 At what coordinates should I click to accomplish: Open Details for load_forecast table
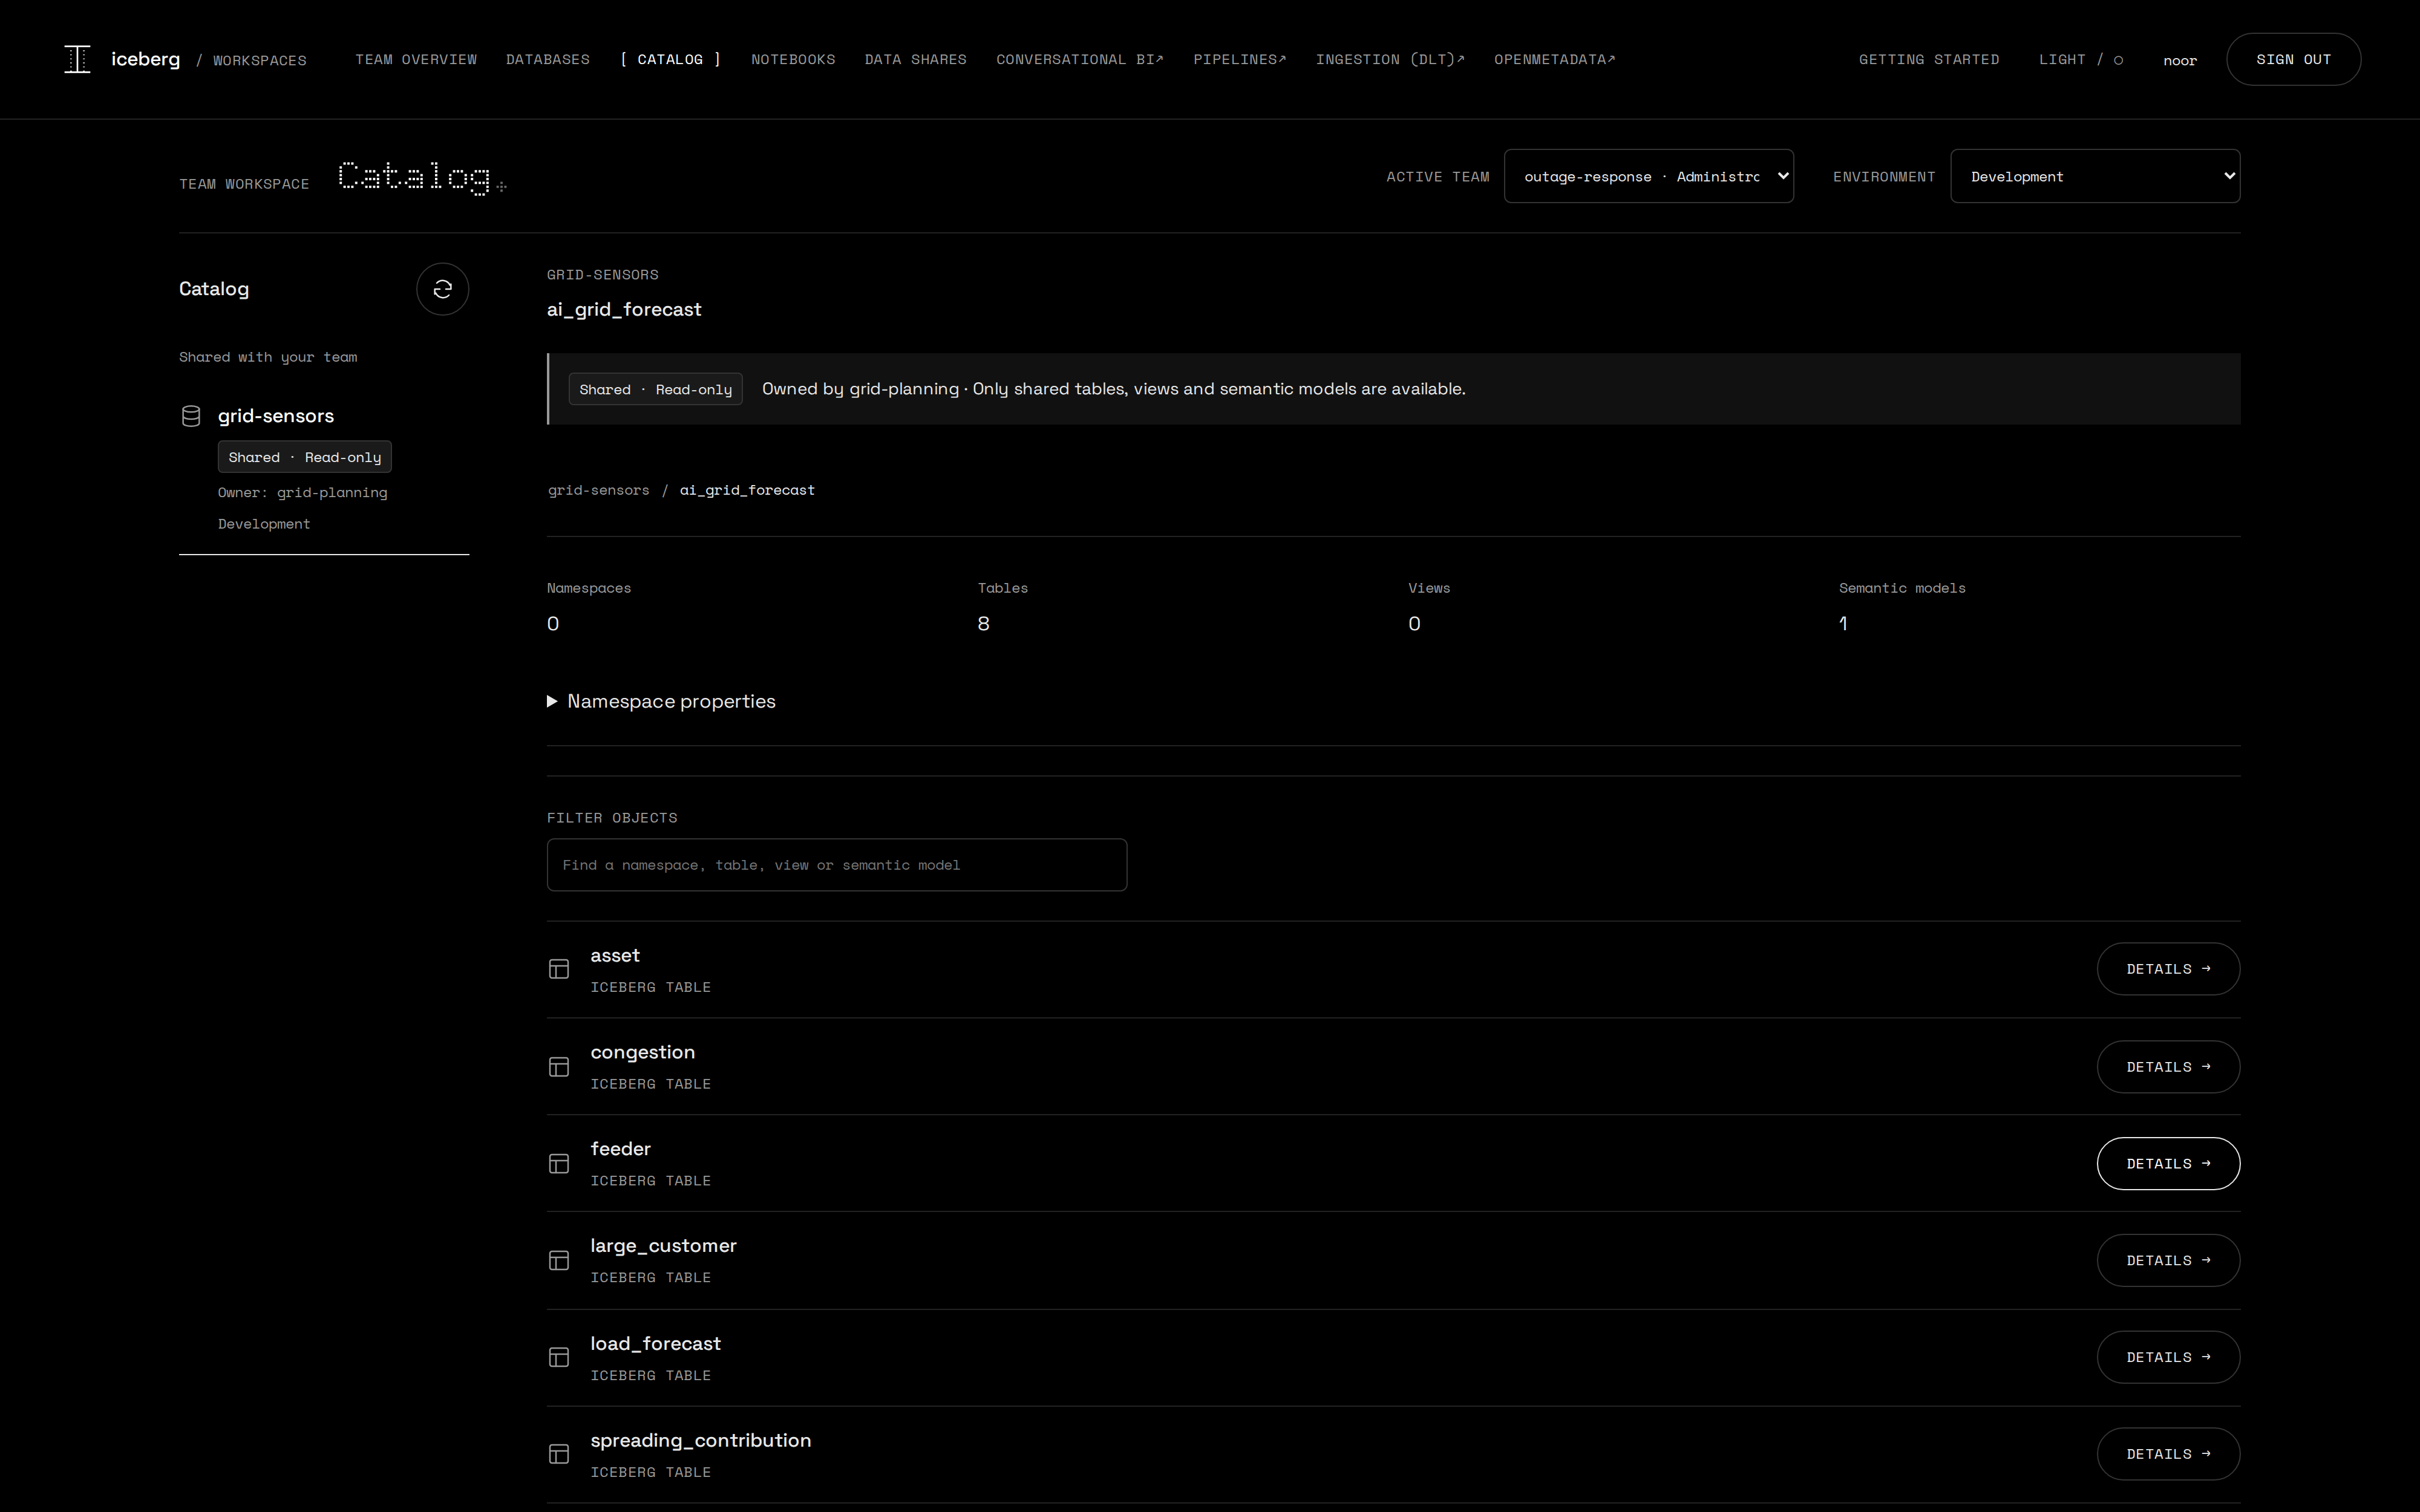click(2168, 1357)
